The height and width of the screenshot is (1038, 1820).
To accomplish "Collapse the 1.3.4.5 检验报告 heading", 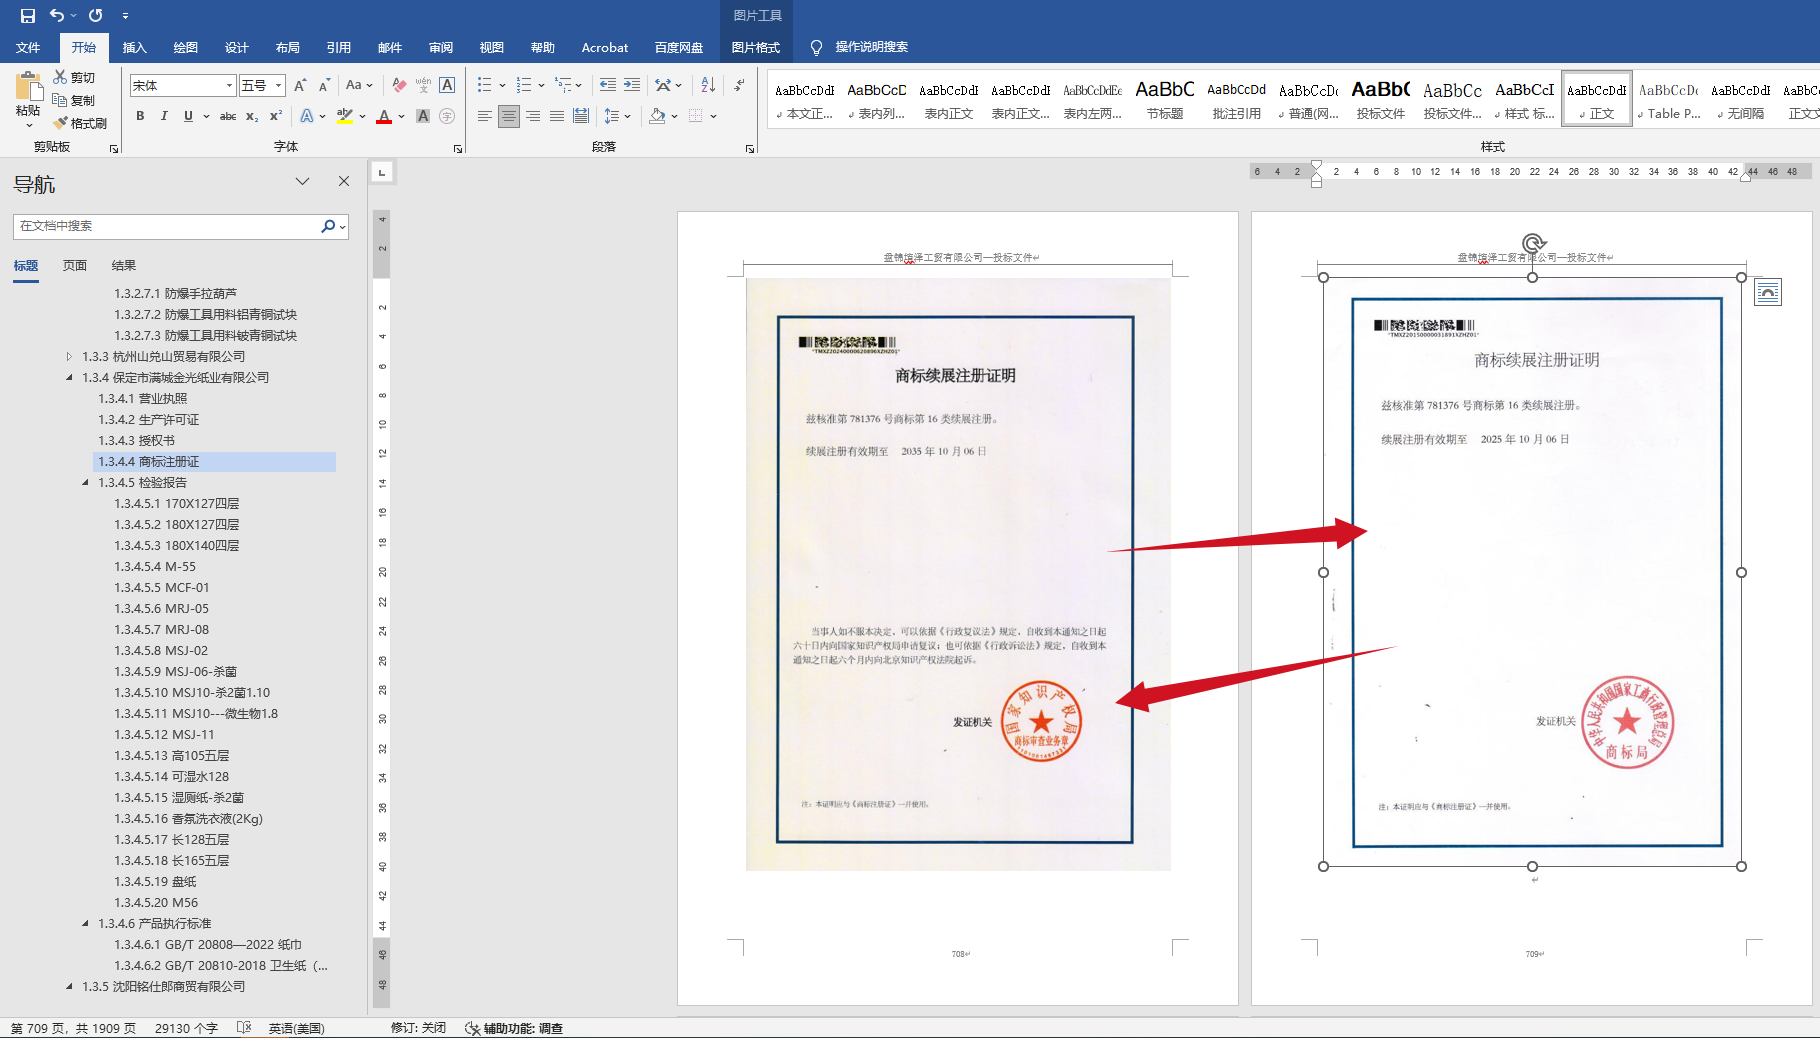I will [85, 482].
